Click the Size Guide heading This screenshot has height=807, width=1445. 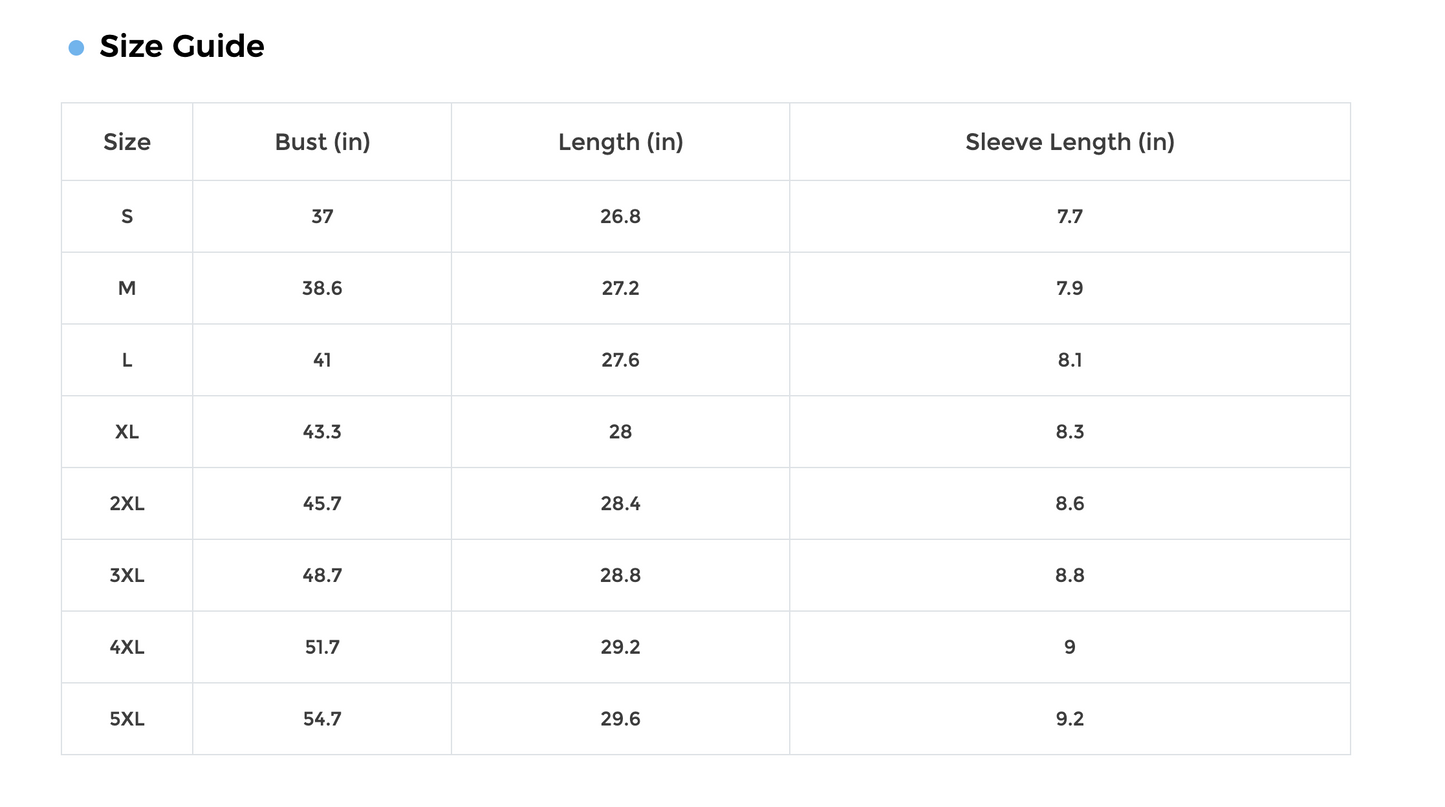182,46
